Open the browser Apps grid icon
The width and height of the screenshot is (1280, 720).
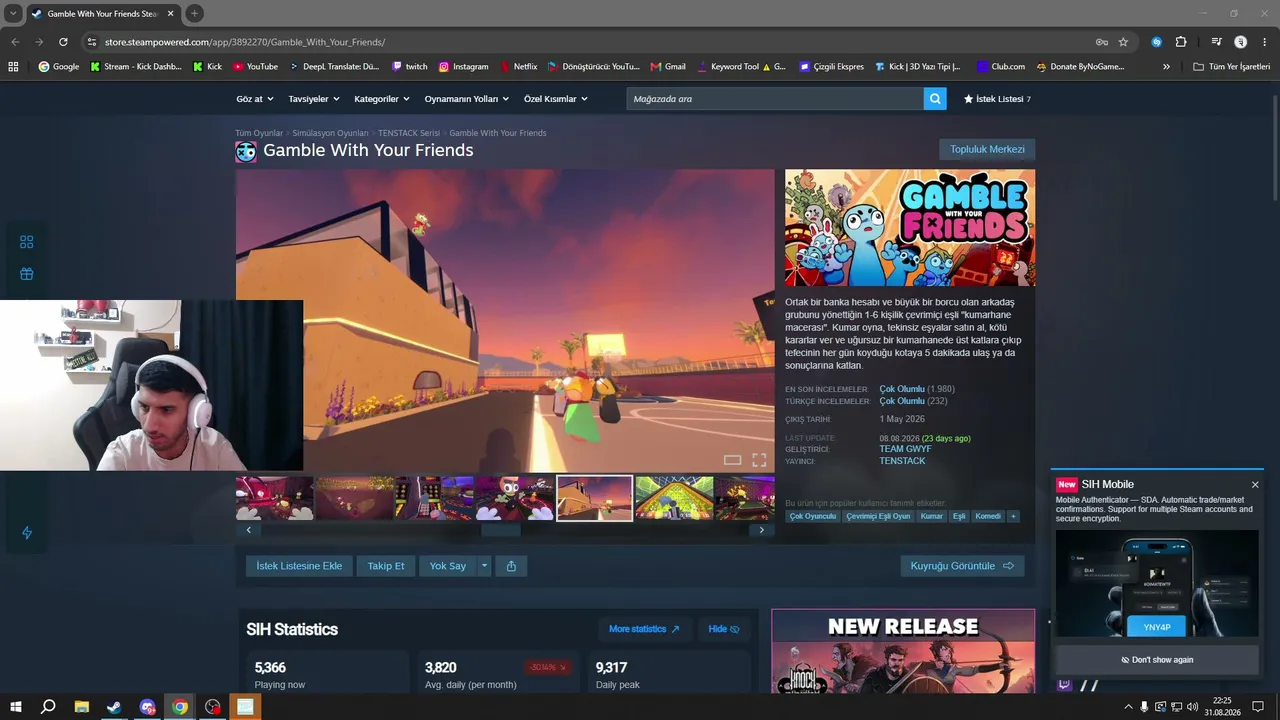[13, 67]
